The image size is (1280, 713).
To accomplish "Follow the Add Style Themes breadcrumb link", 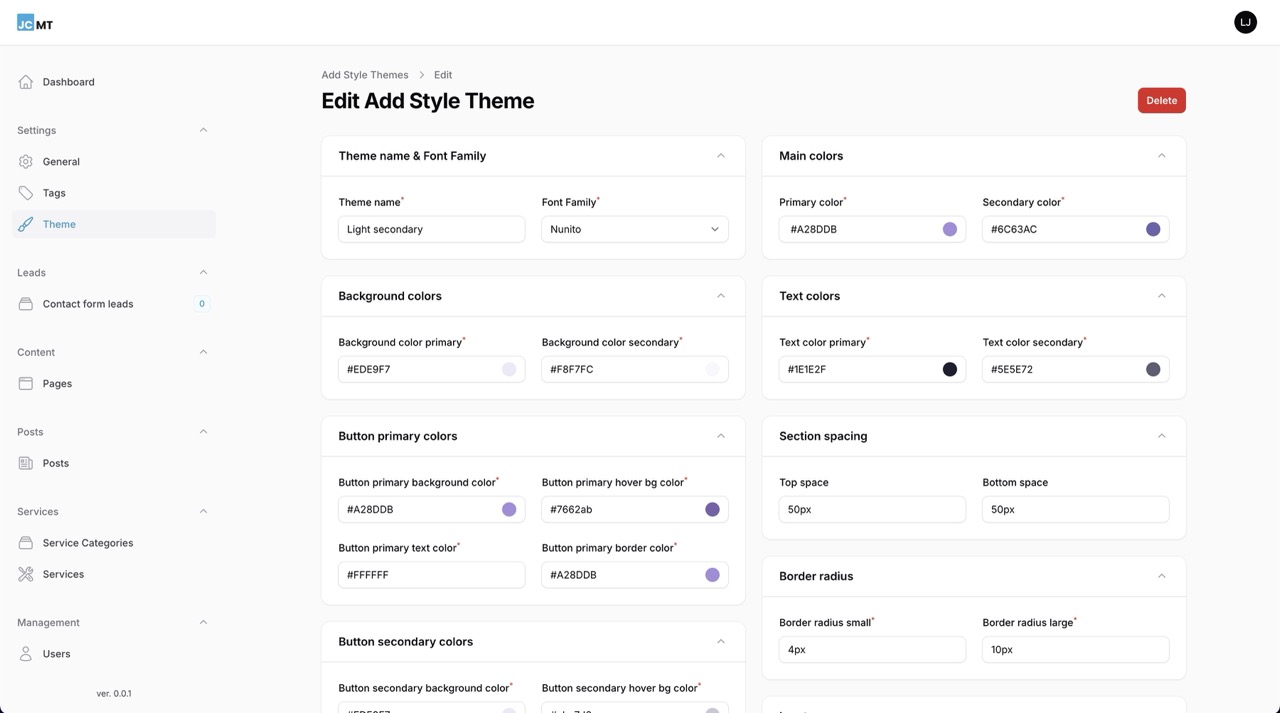I will pyautogui.click(x=365, y=74).
